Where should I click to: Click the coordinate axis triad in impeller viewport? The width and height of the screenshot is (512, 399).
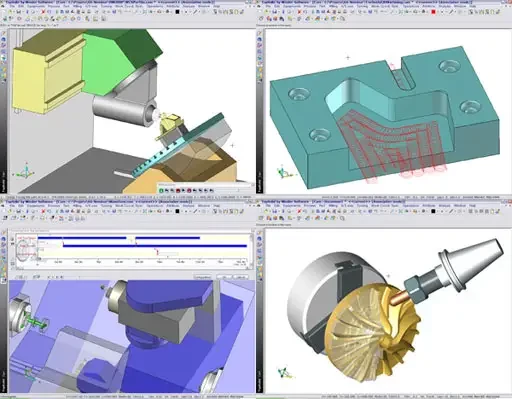[x=284, y=372]
